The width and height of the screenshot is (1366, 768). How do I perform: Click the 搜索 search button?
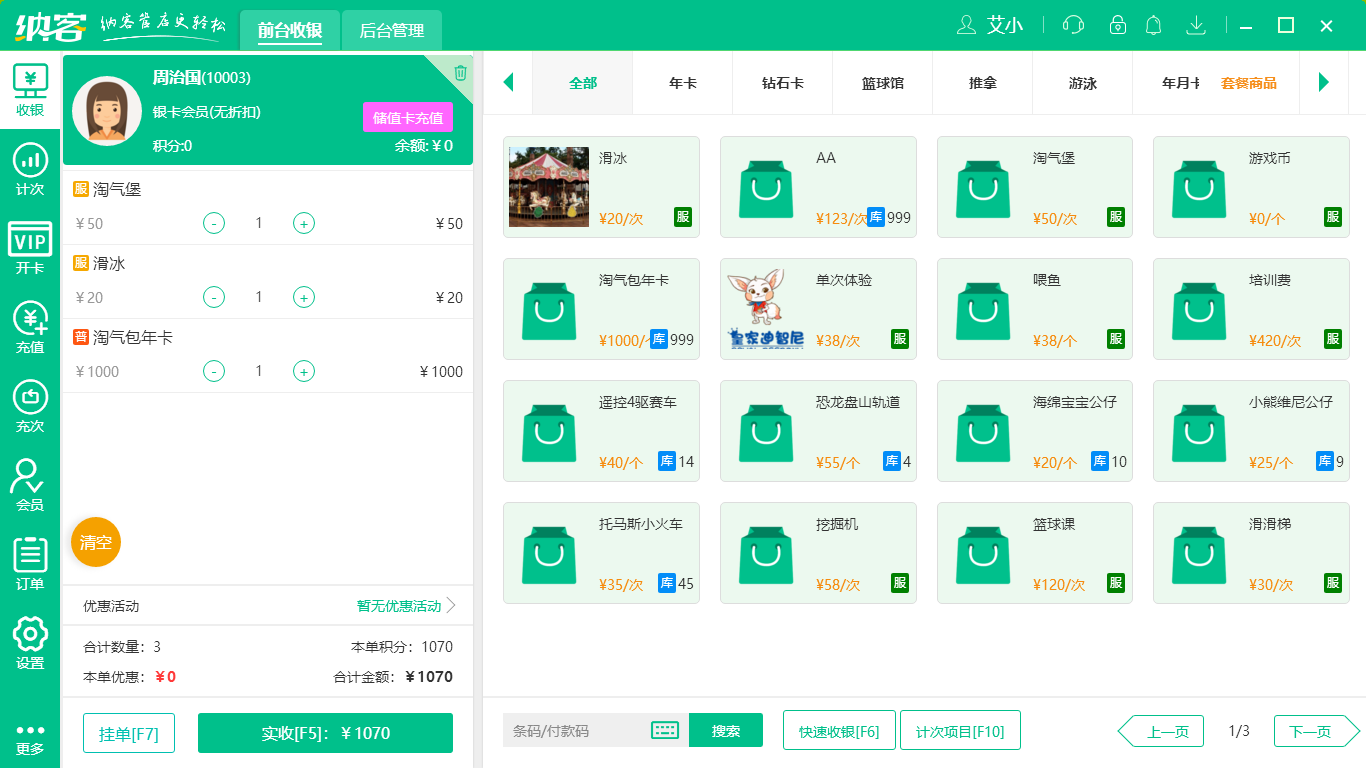pos(726,730)
